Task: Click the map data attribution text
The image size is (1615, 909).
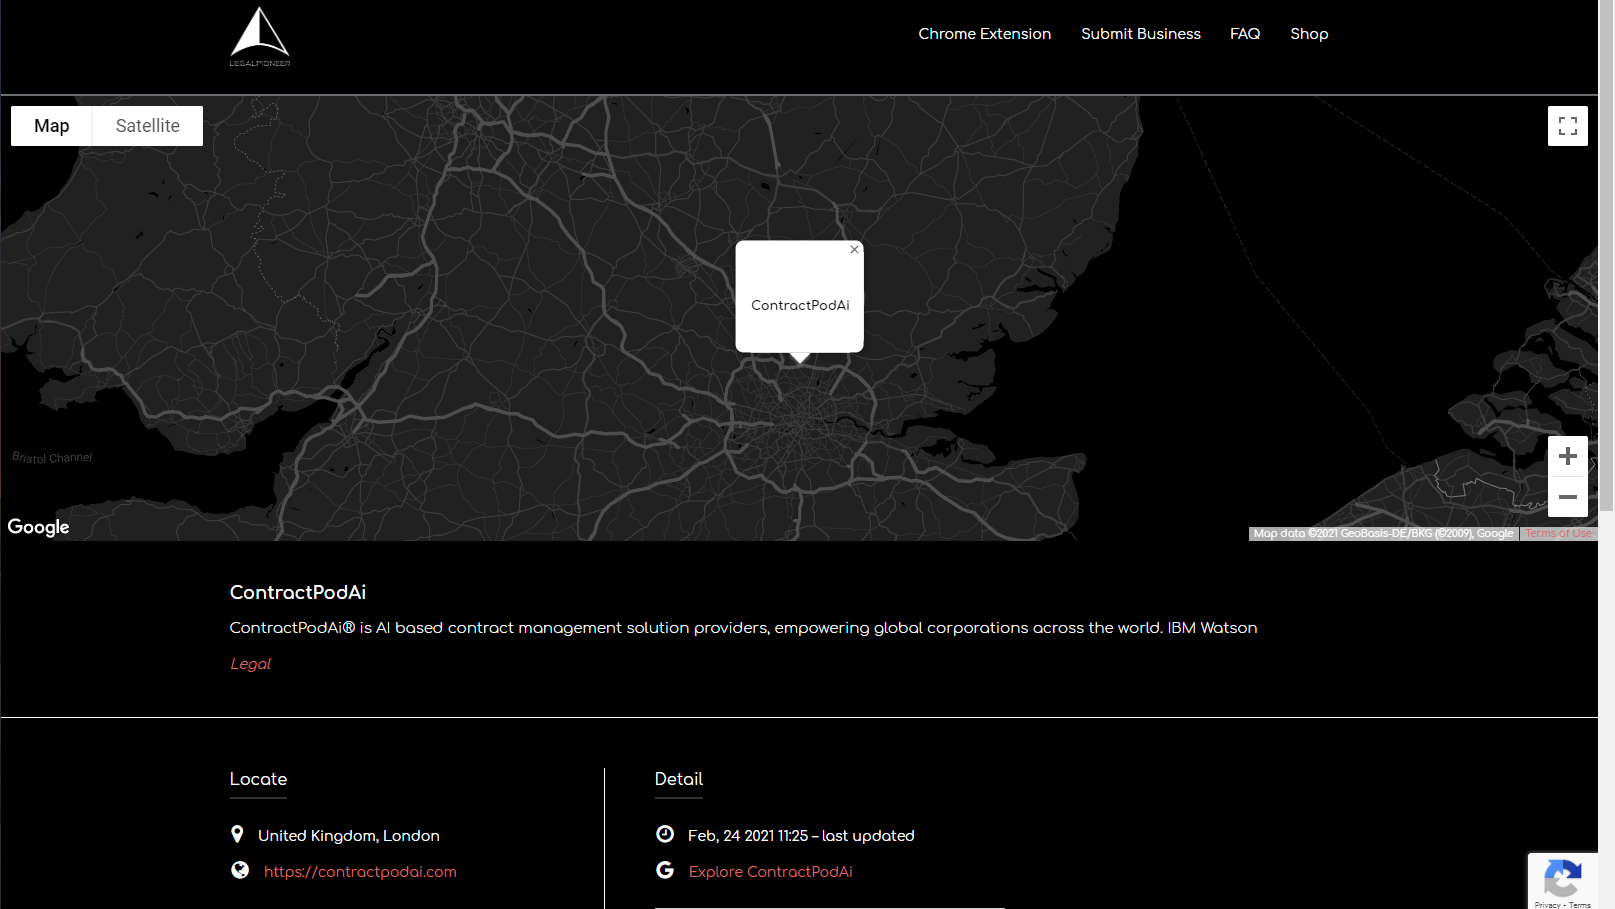Action: [1383, 534]
